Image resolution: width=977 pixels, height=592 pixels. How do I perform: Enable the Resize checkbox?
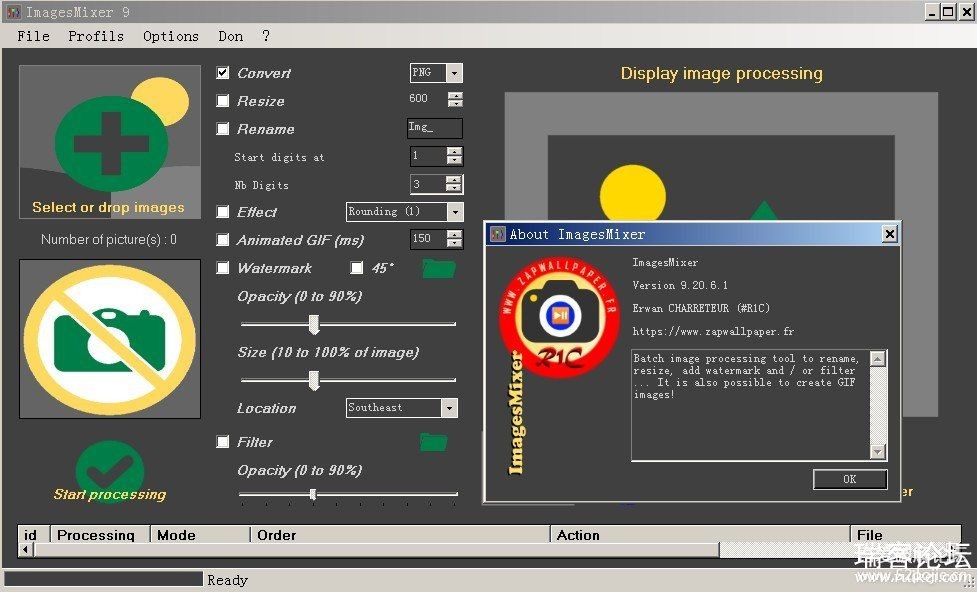[223, 101]
